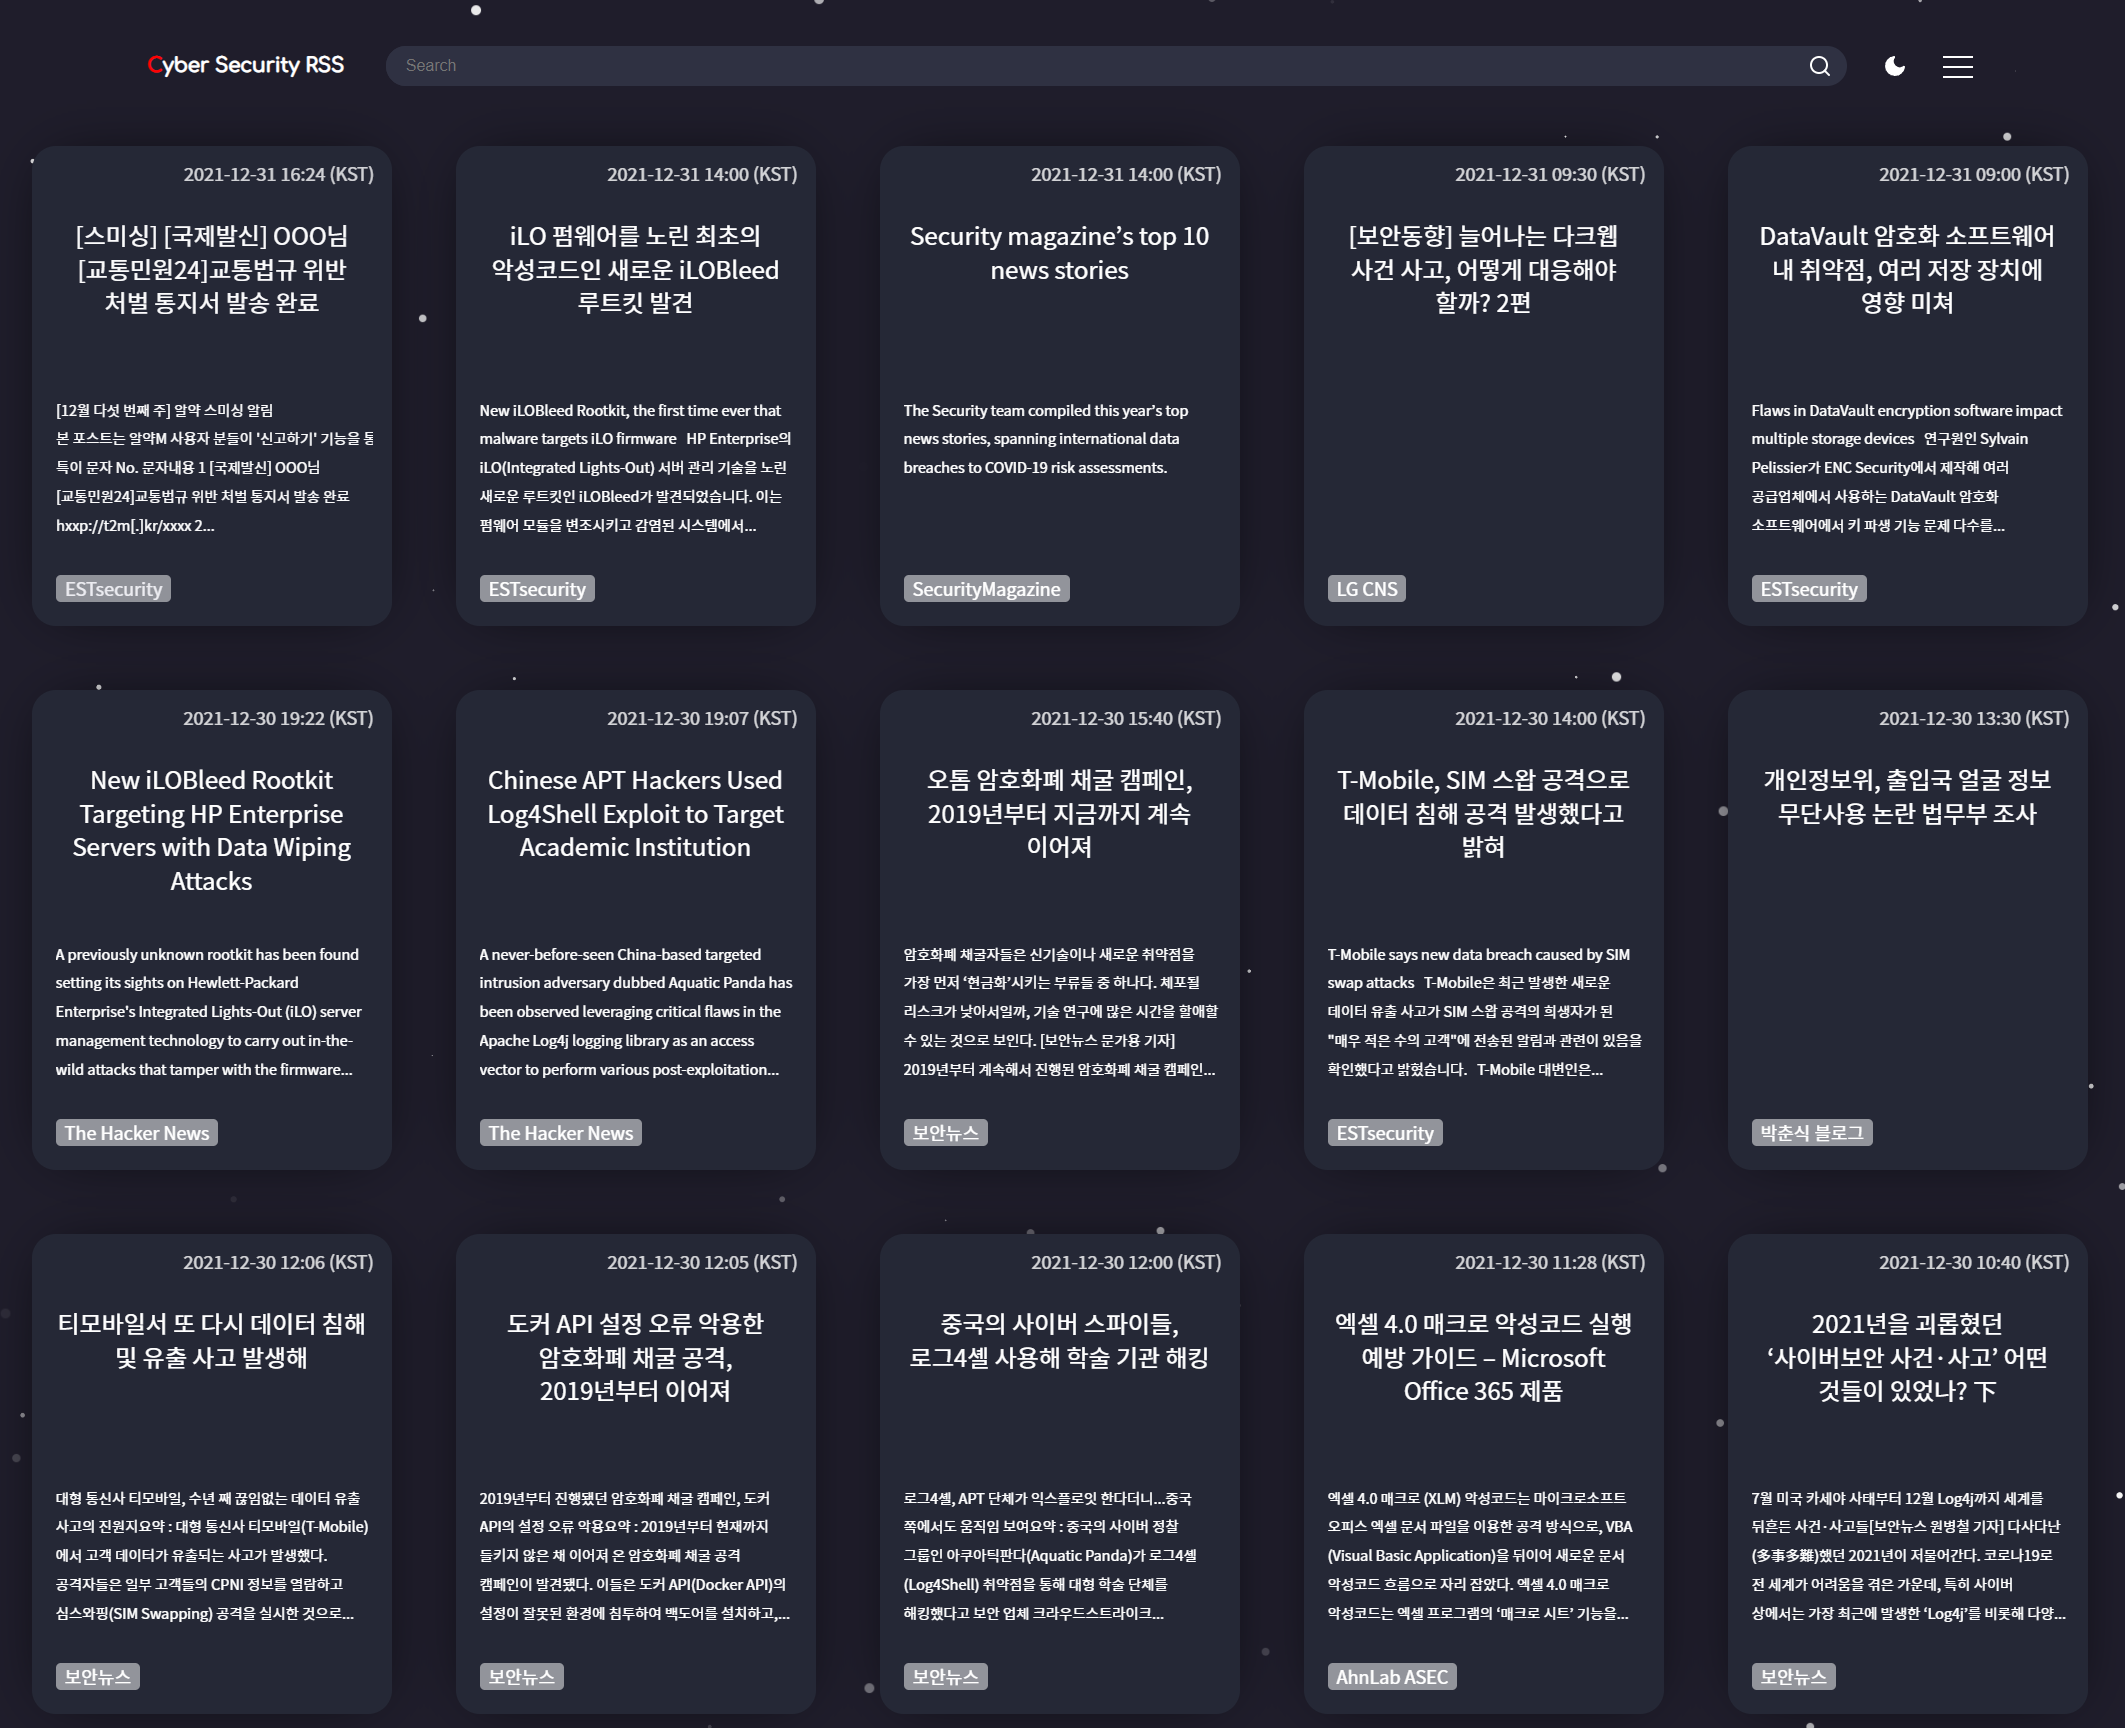
Task: Open 개인정보위 출입국 얼굴 정보 card
Action: pyautogui.click(x=1906, y=797)
